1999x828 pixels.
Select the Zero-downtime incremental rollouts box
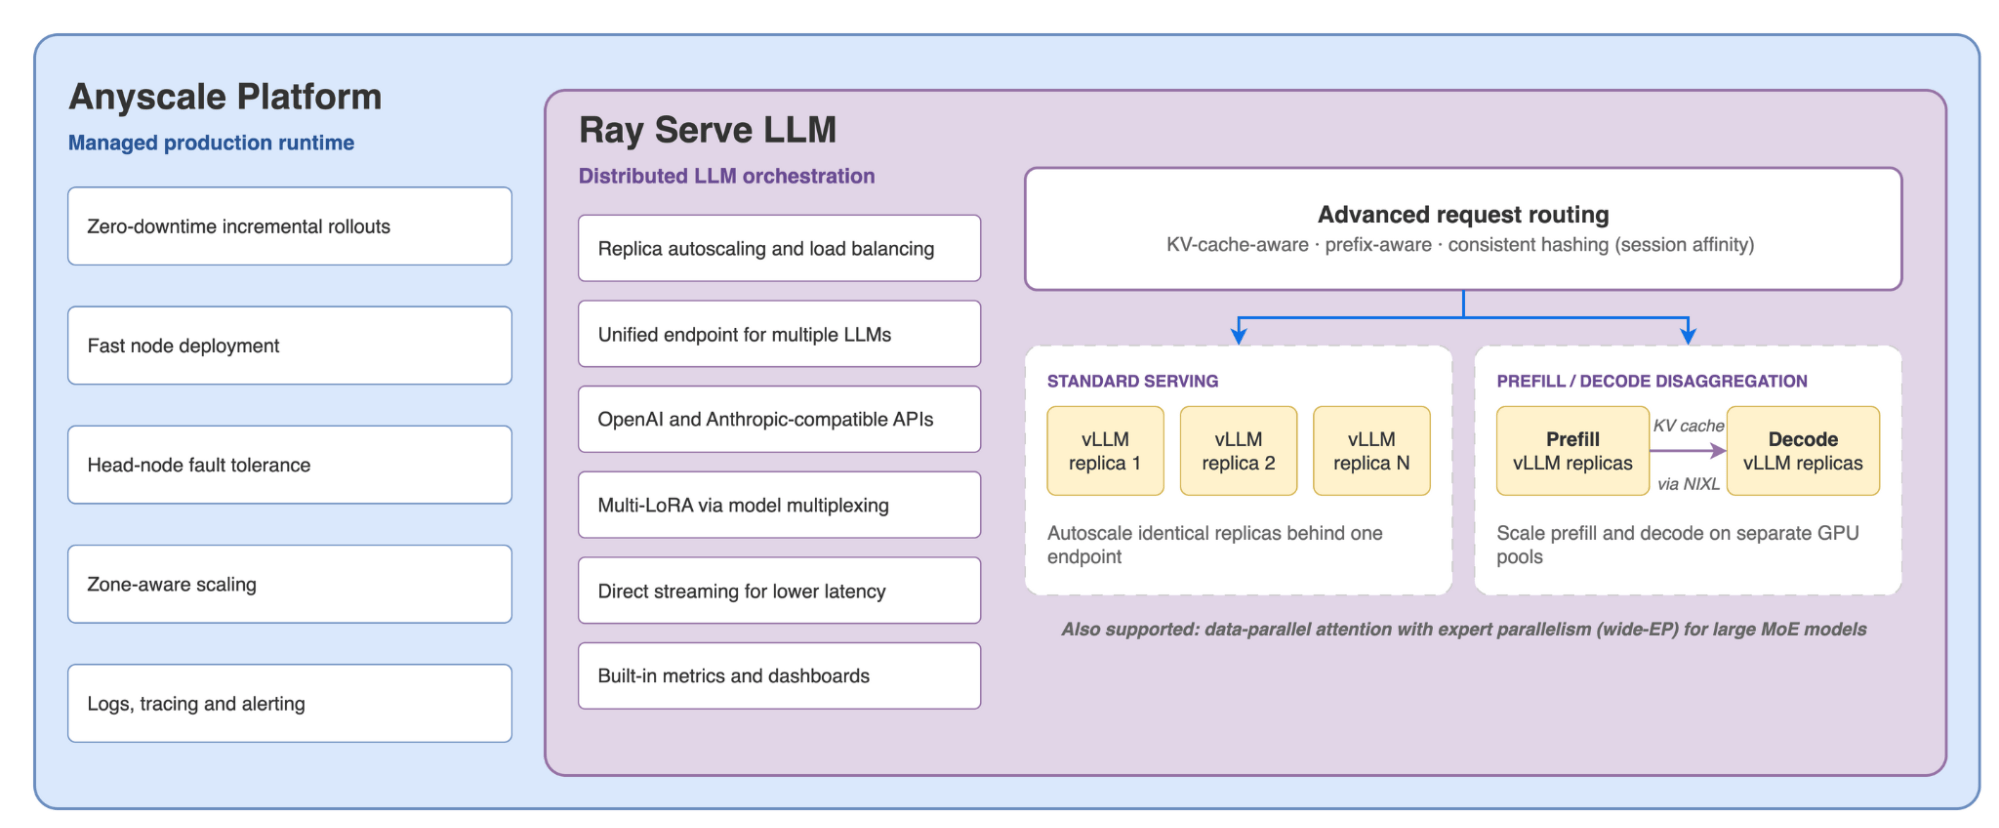click(290, 226)
